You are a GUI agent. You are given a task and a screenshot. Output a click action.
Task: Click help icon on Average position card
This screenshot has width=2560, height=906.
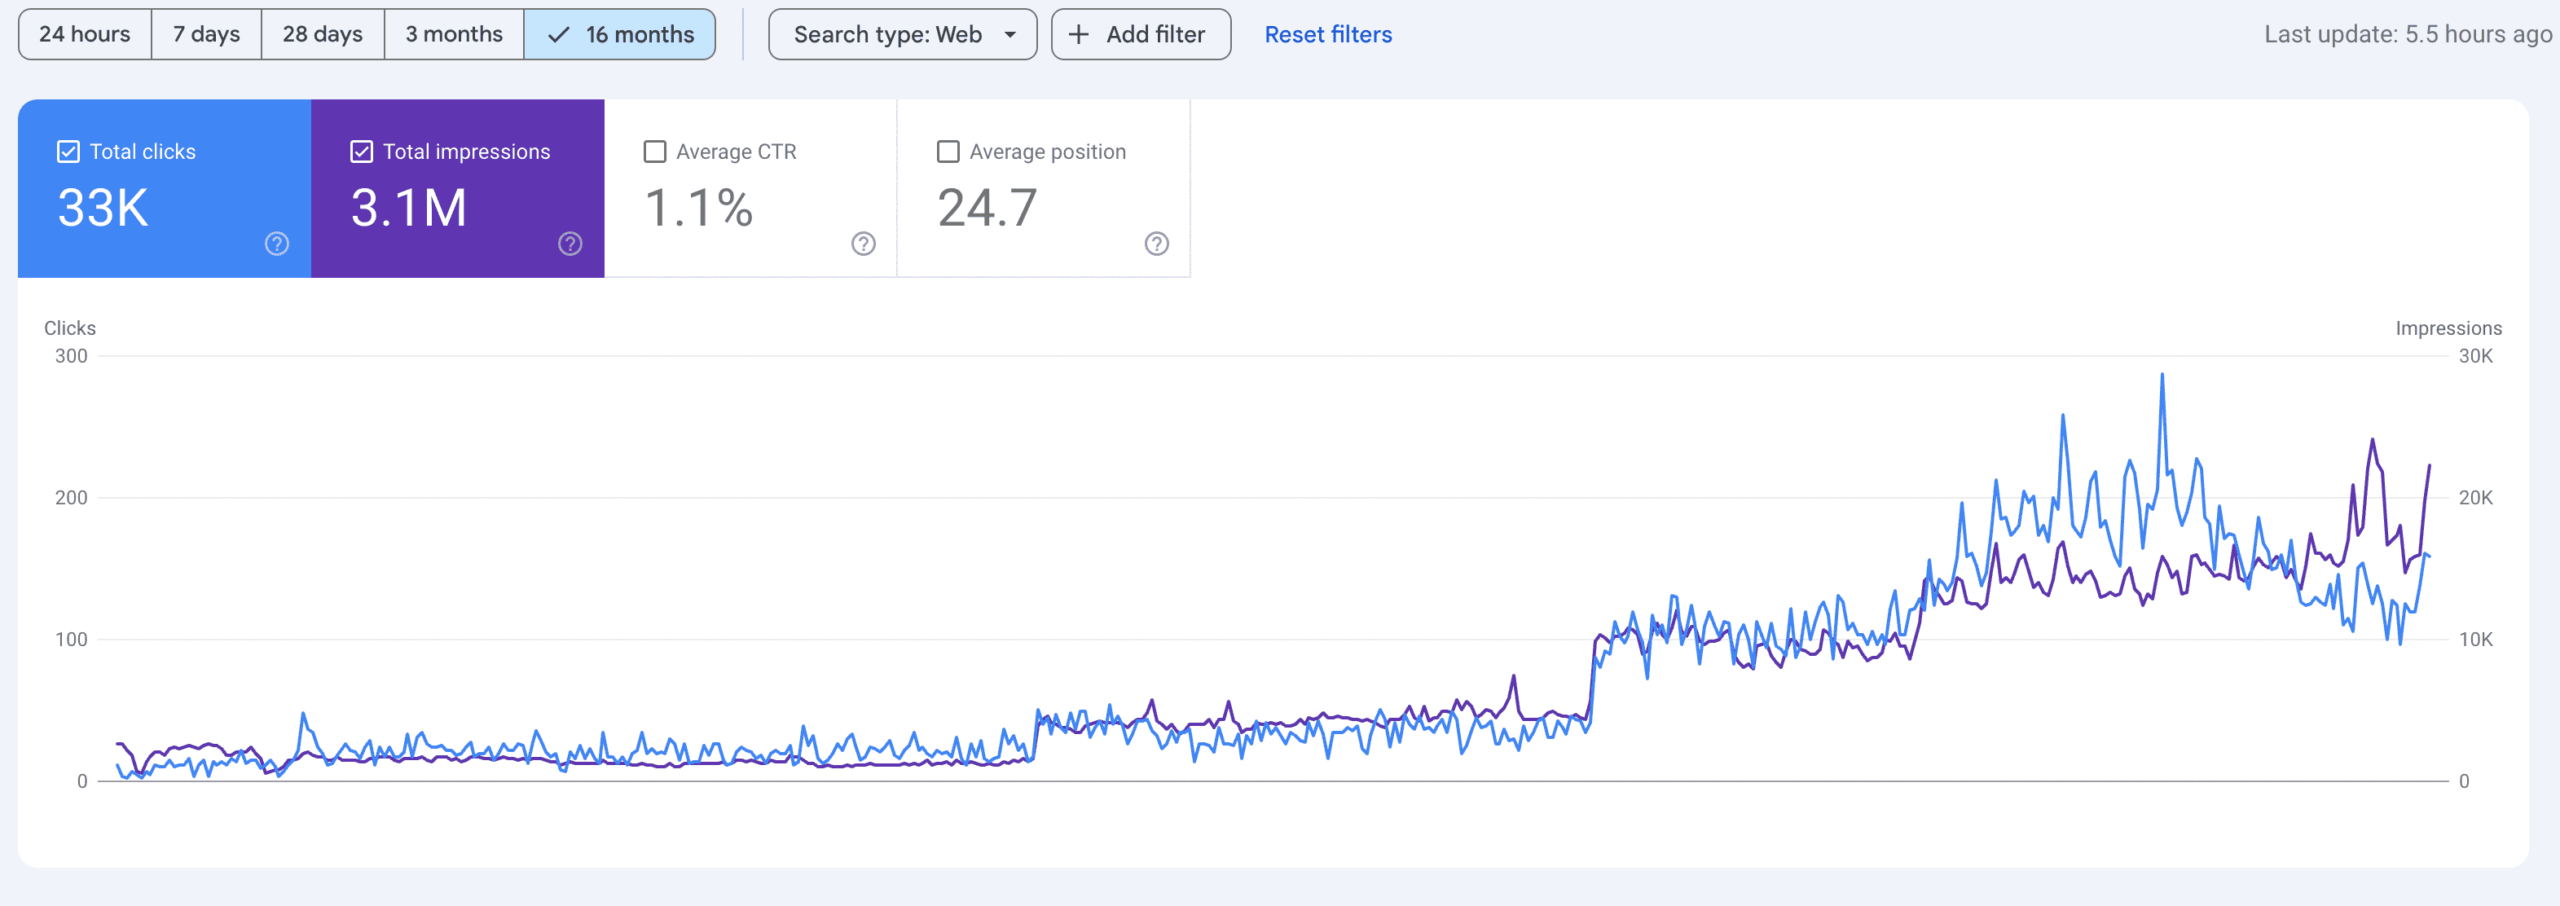1156,244
